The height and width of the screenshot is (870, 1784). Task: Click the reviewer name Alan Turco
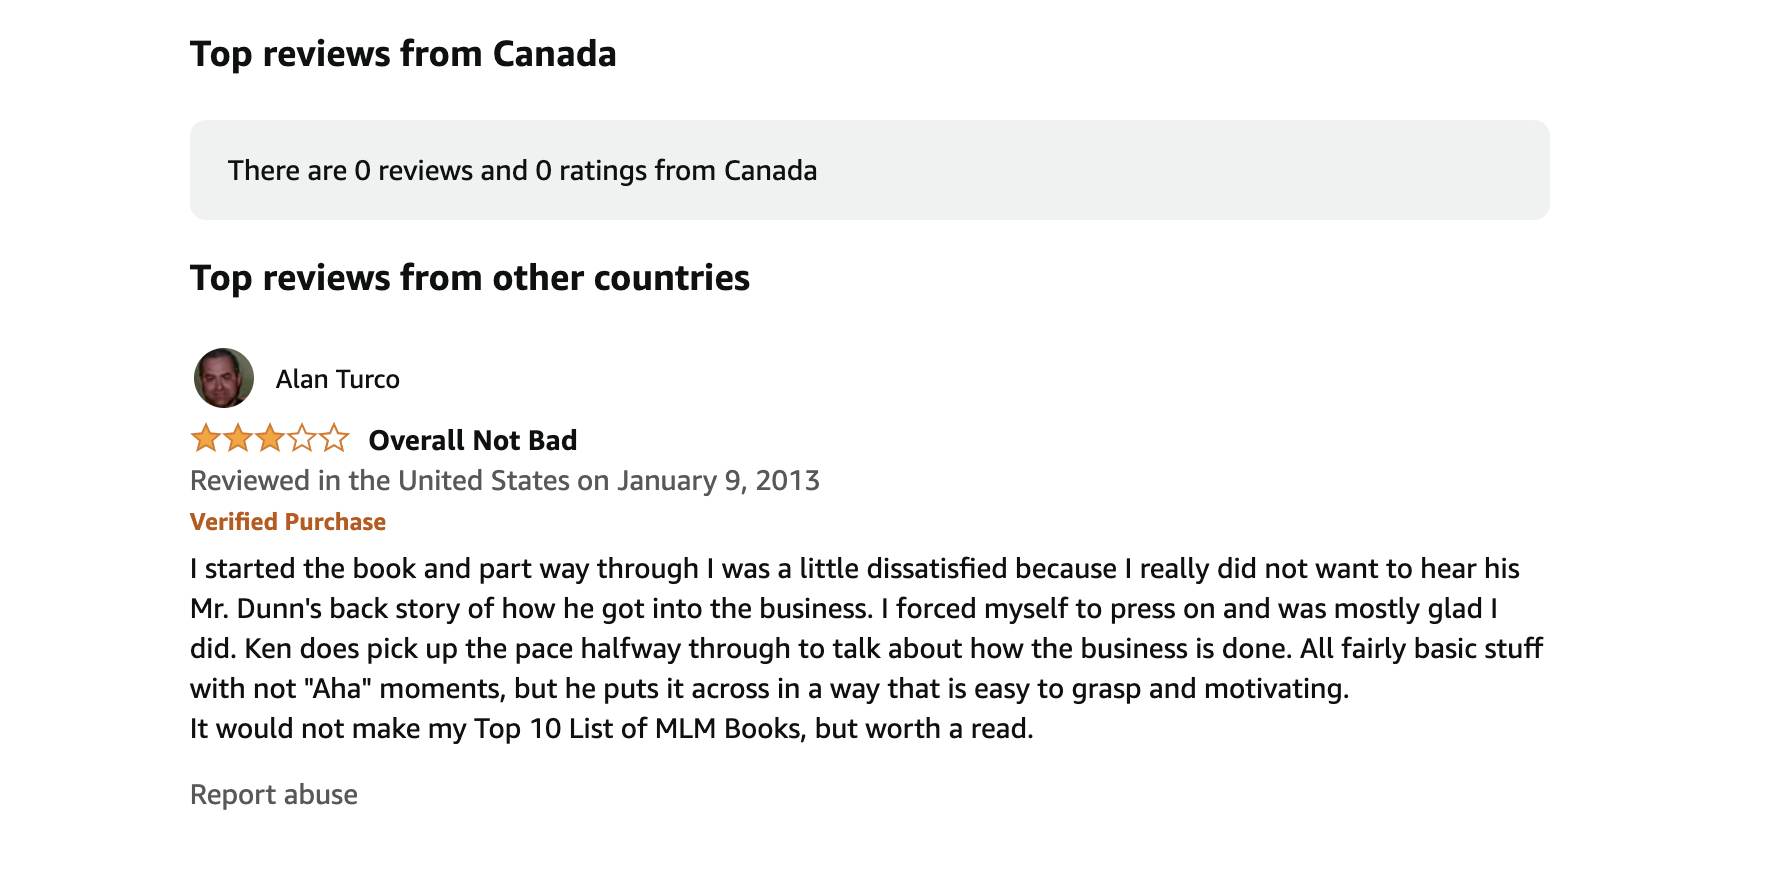(338, 379)
